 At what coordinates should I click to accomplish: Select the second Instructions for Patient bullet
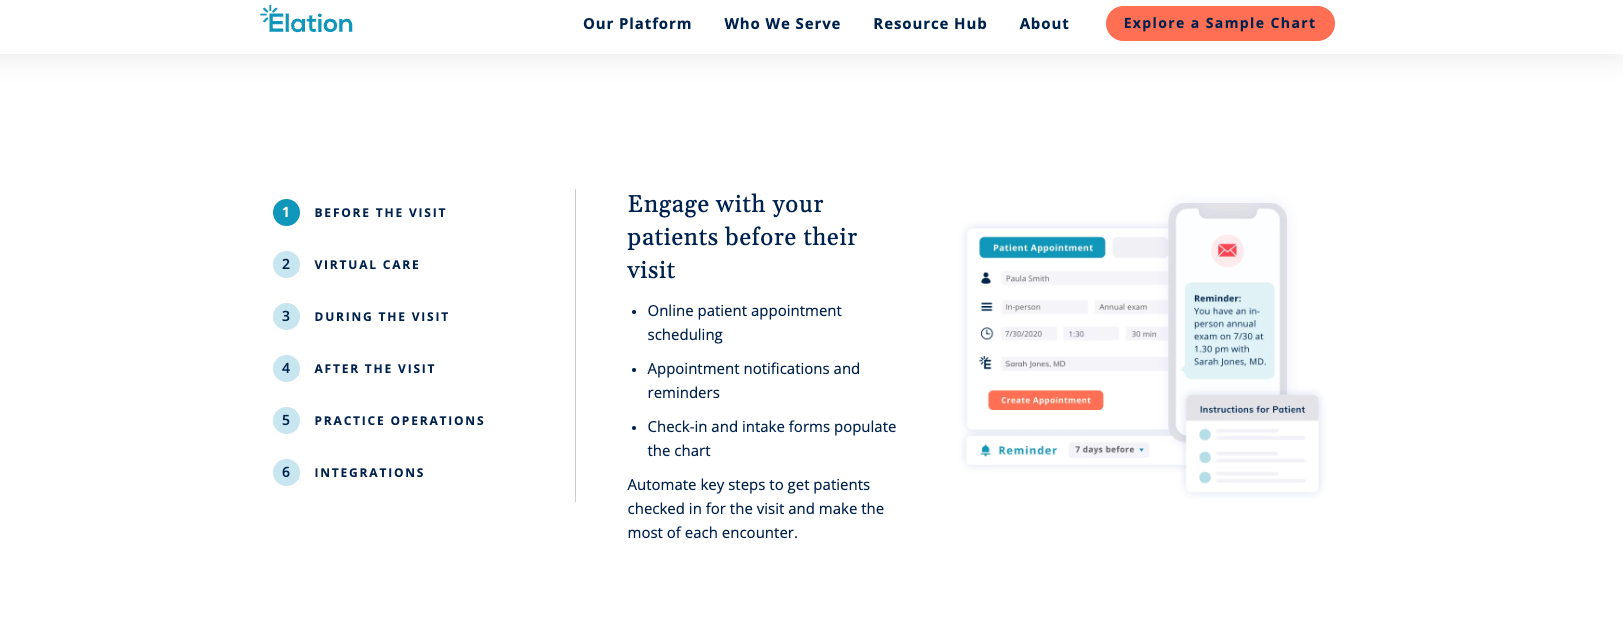click(1205, 457)
